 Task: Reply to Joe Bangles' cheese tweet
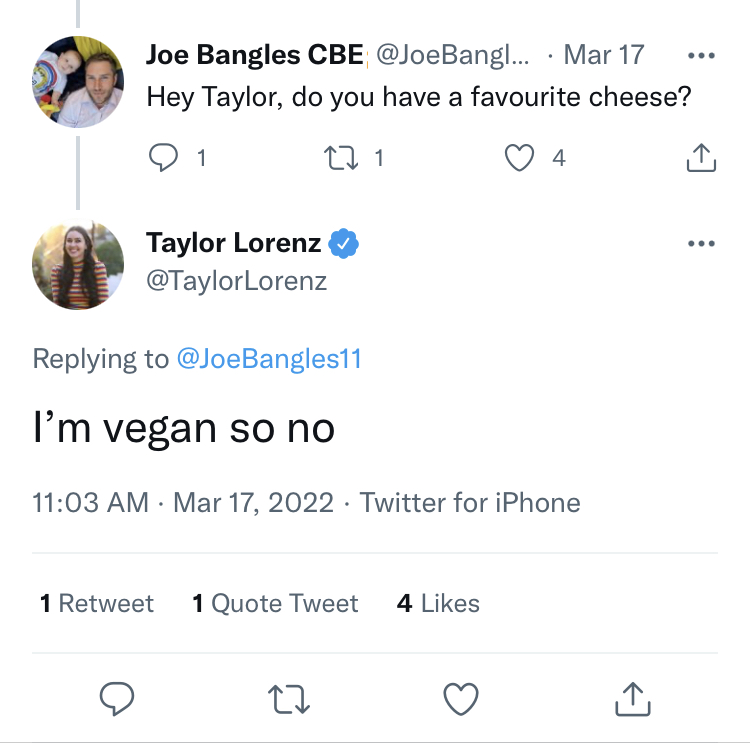pyautogui.click(x=163, y=157)
